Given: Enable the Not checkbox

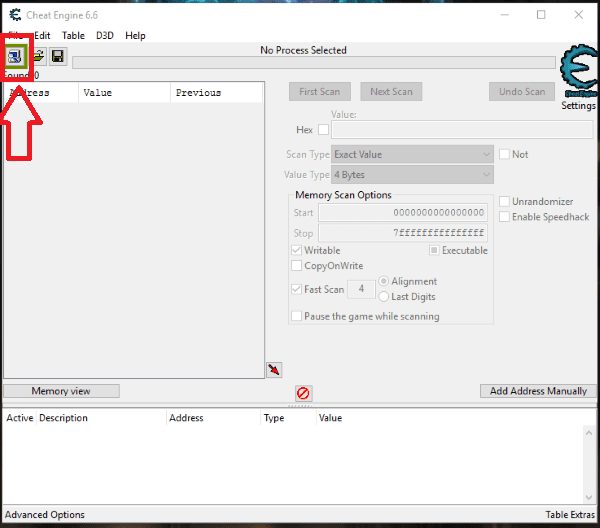Looking at the screenshot, I should [504, 154].
